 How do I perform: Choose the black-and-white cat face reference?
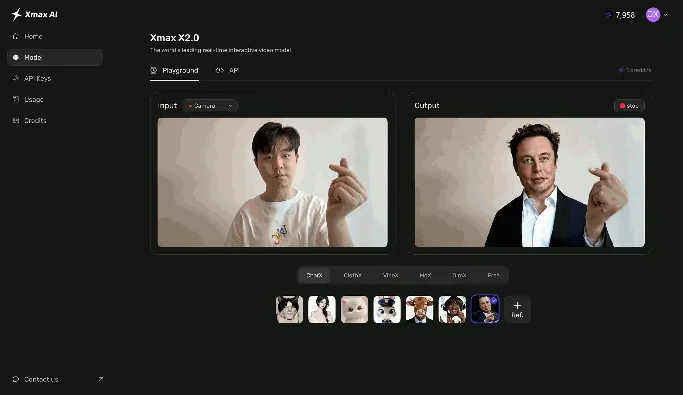pos(290,309)
